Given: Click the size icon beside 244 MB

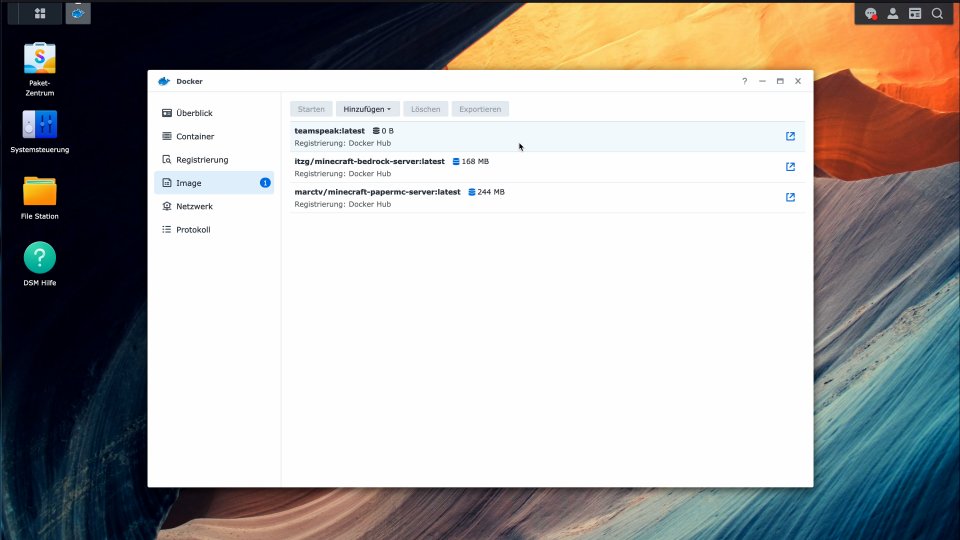Looking at the screenshot, I should [471, 192].
